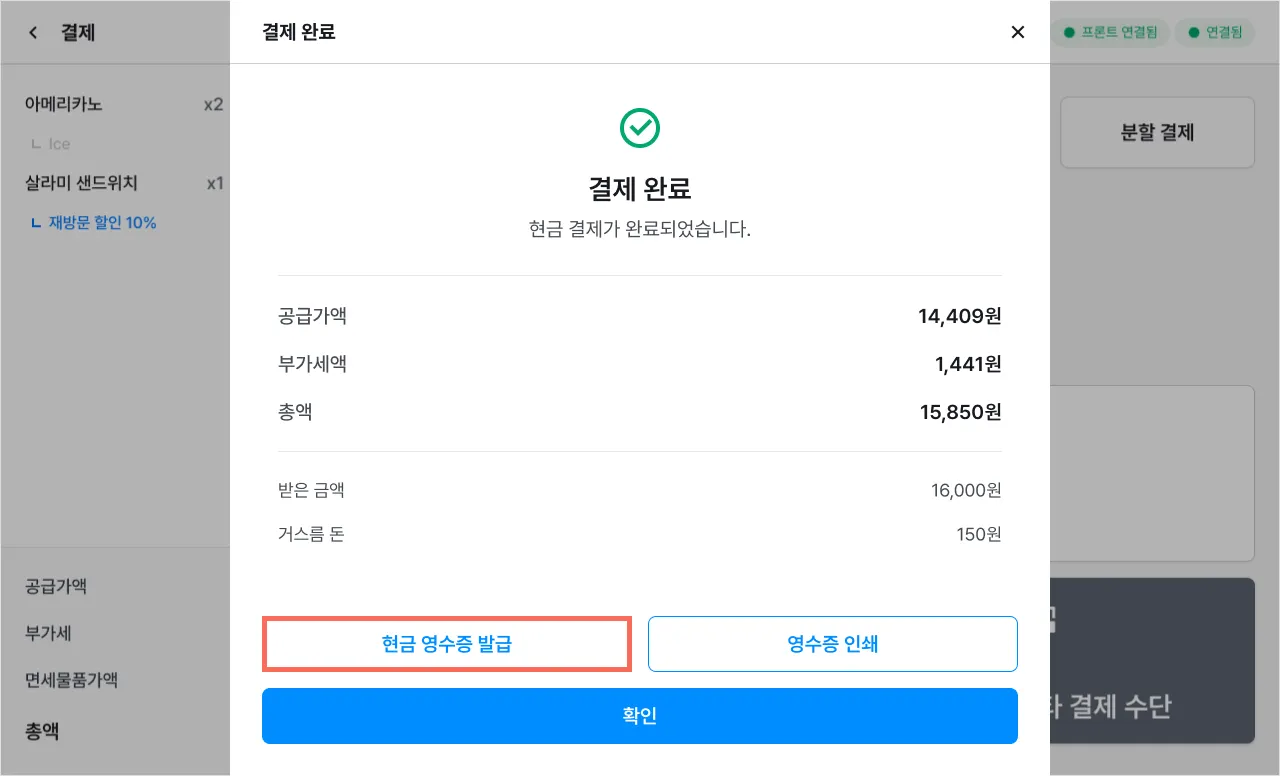
Task: Click the 거스름 돈 150원 value
Action: (978, 534)
